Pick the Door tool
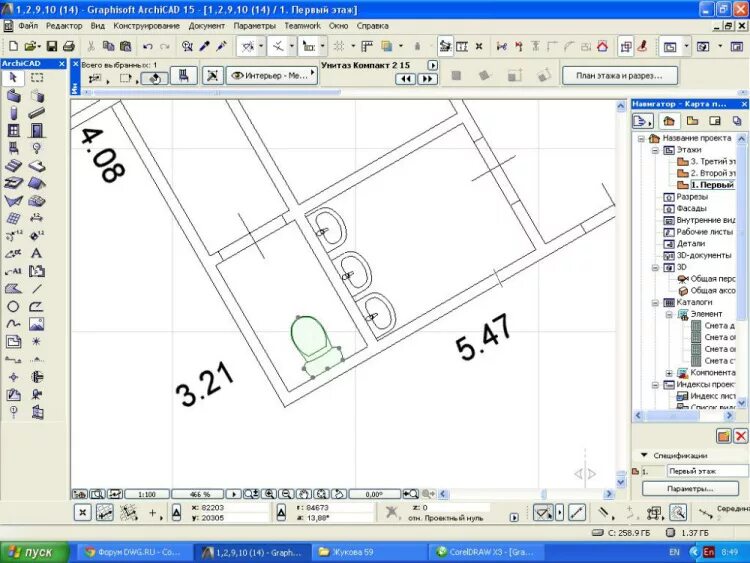750x563 pixels. [x=37, y=130]
